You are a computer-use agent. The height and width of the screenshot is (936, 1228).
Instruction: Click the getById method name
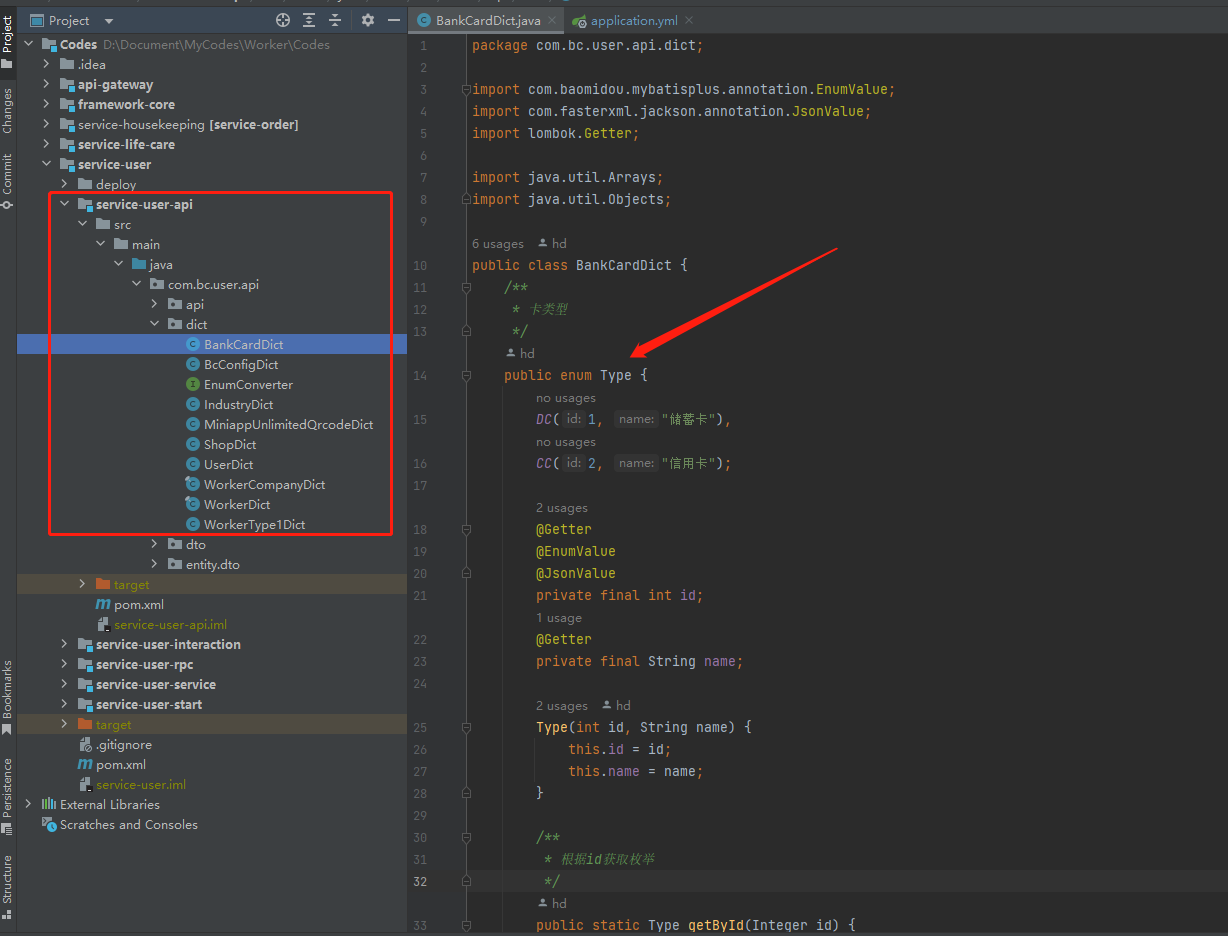716,925
